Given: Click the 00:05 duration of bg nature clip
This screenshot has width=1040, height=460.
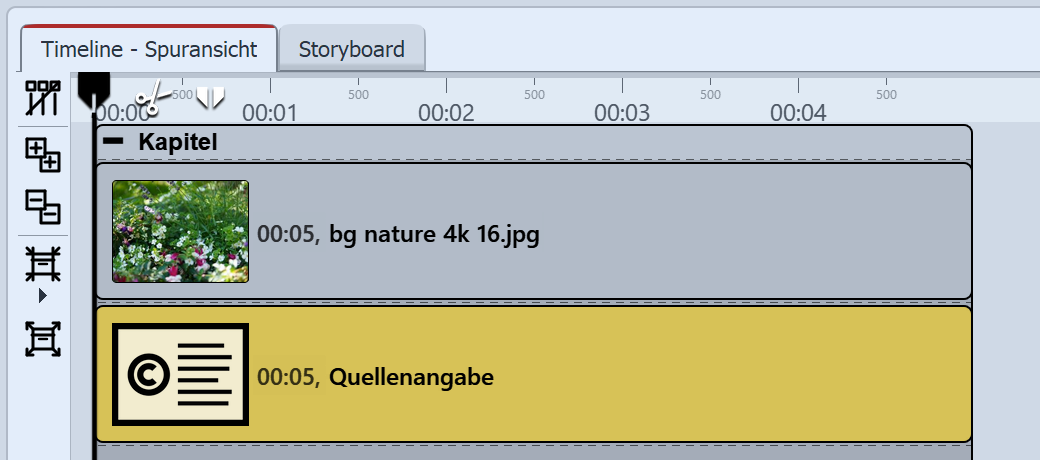Looking at the screenshot, I should point(287,235).
